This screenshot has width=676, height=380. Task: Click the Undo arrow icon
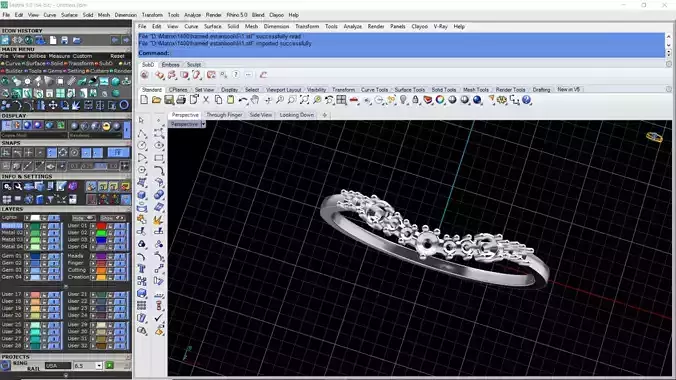click(x=243, y=100)
